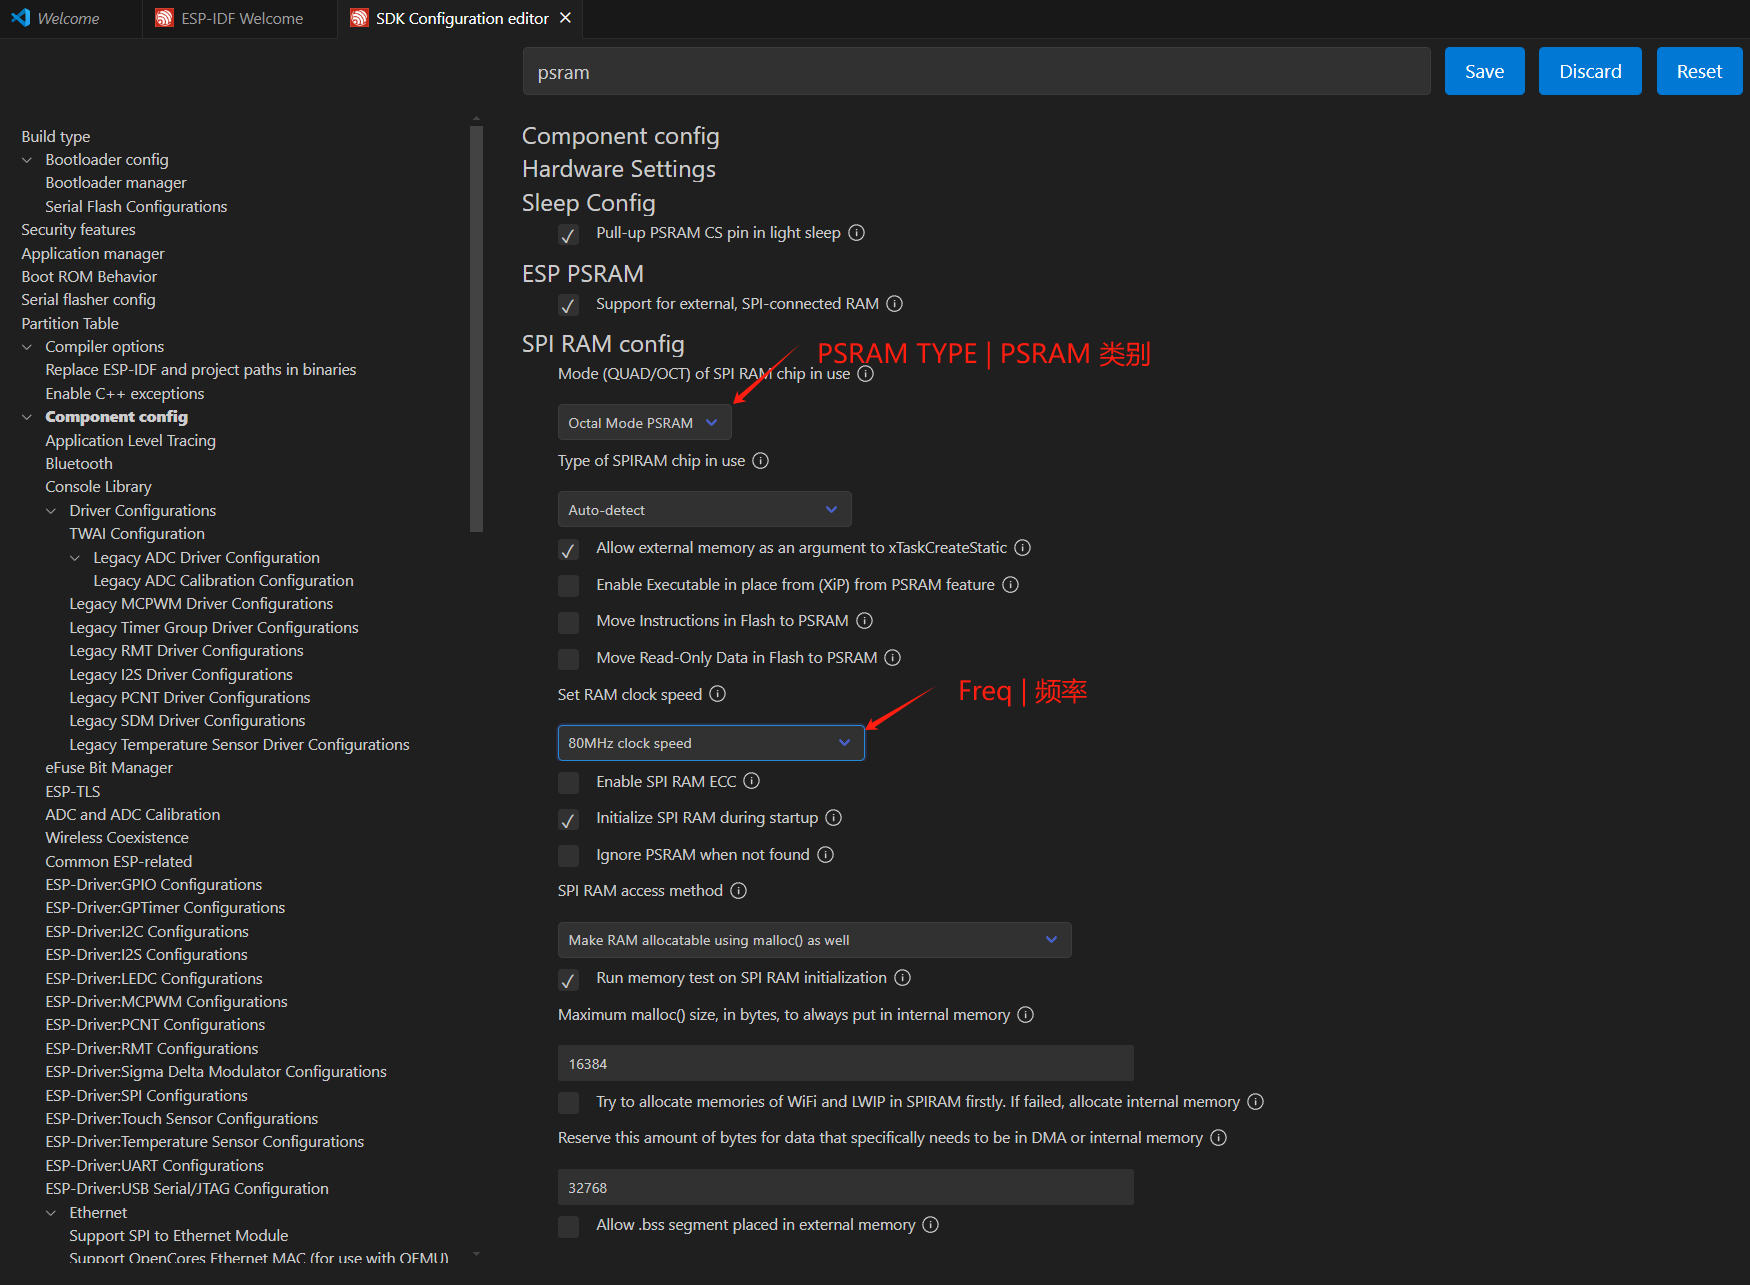The image size is (1750, 1285).
Task: Click info icon next to Set RAM clock speed
Action: point(717,693)
